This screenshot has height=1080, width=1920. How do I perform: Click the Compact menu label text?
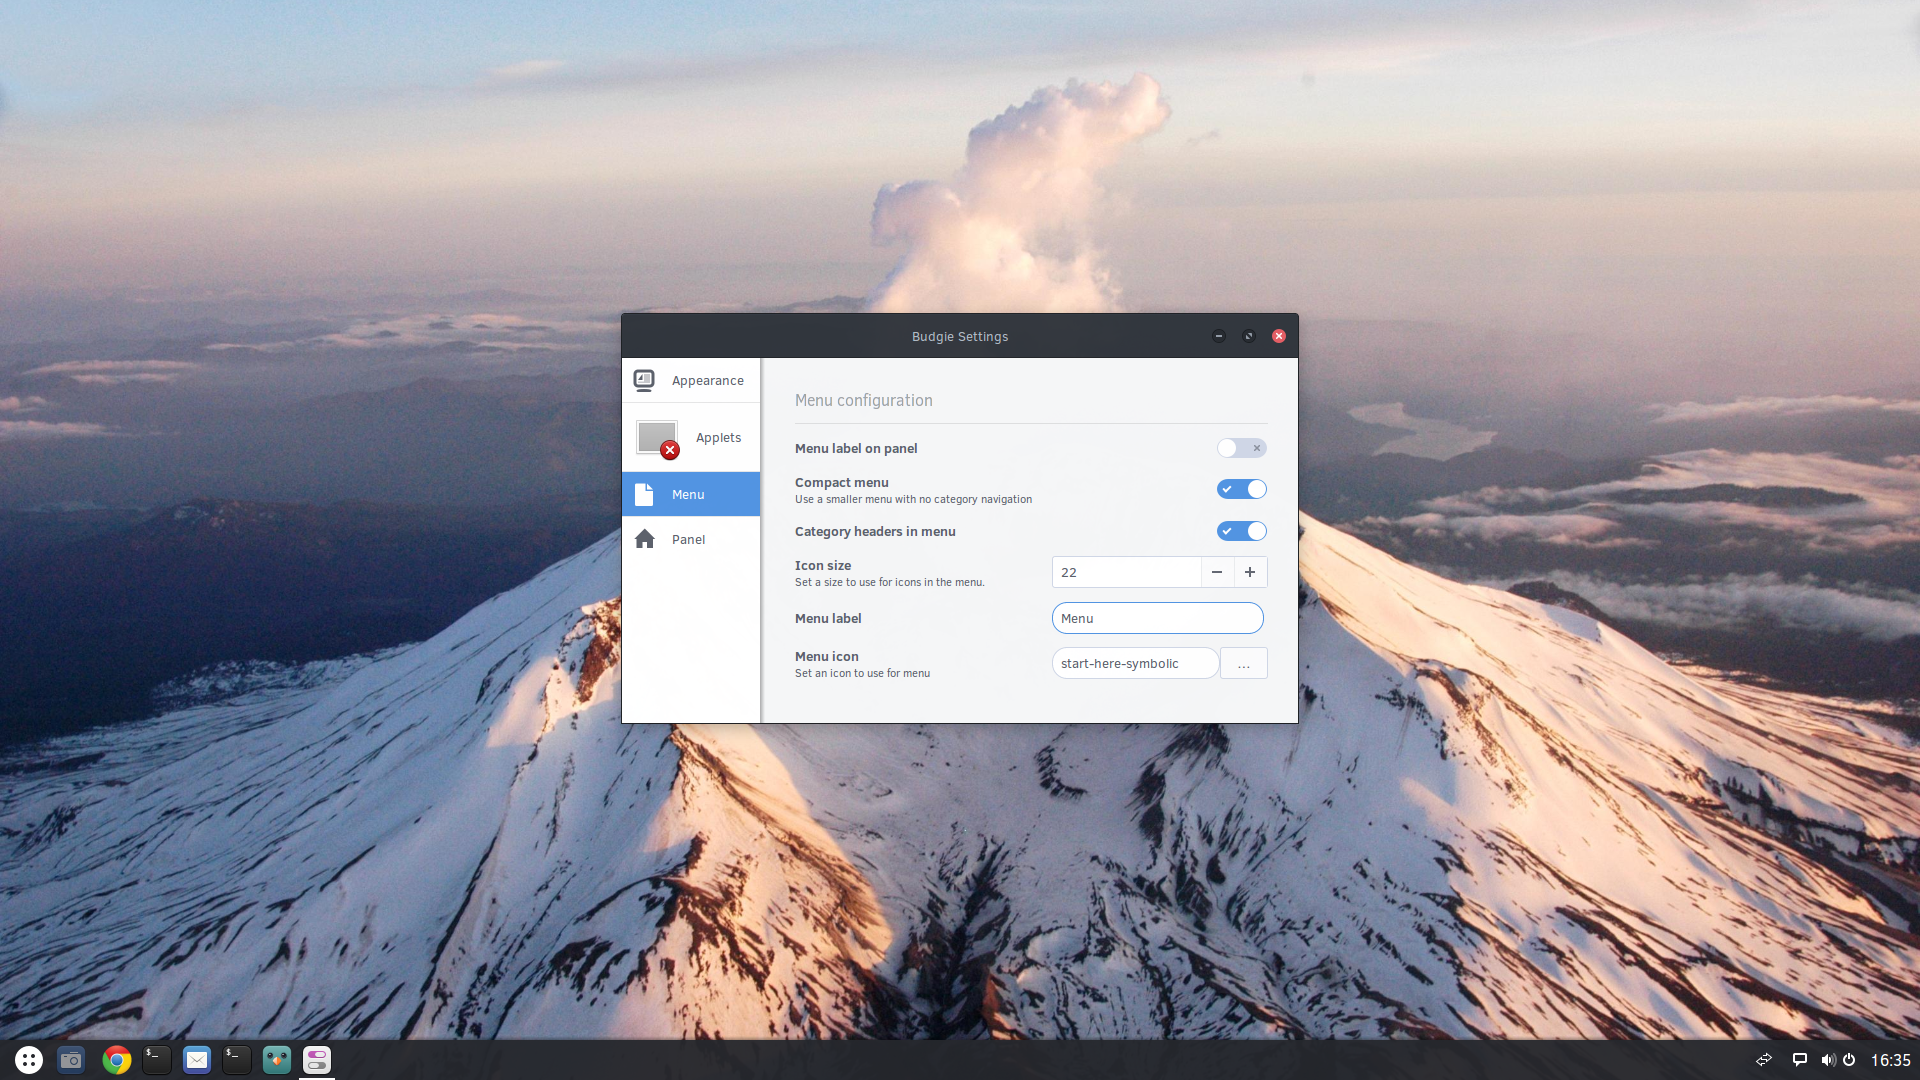pyautogui.click(x=842, y=482)
